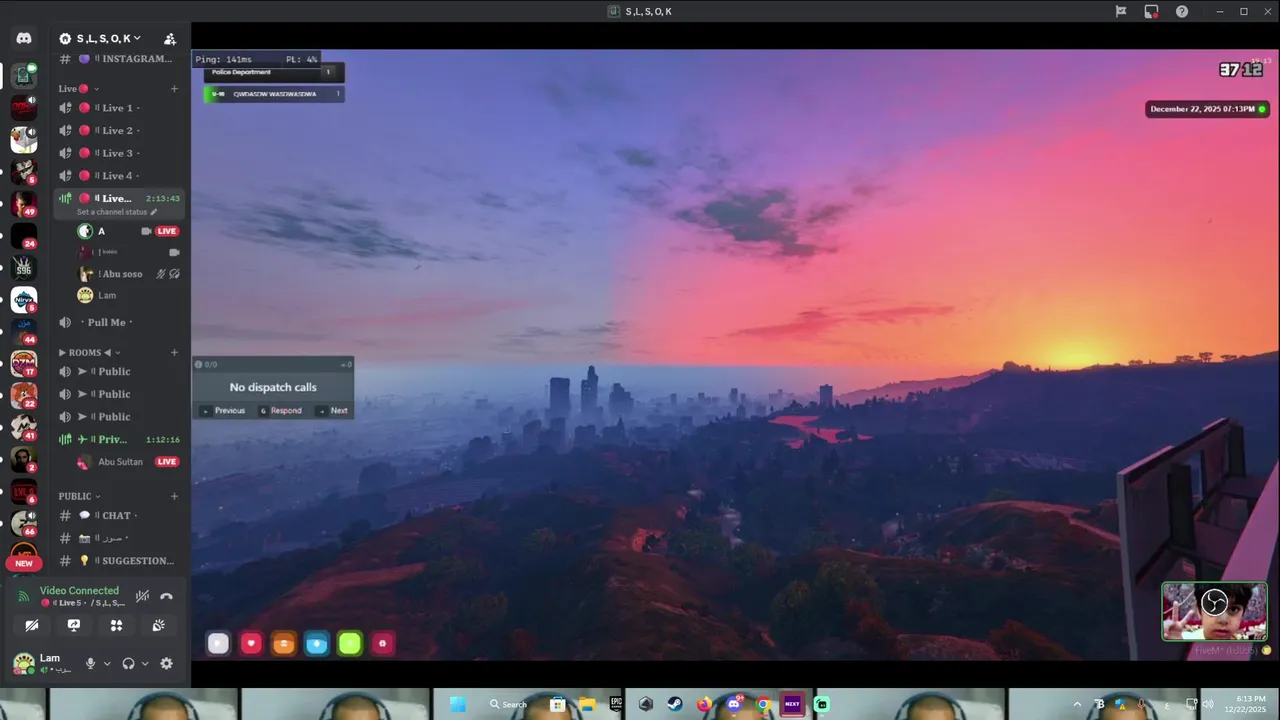Watch Abu Sultan's LIVE stream
1280x720 pixels.
(167, 462)
